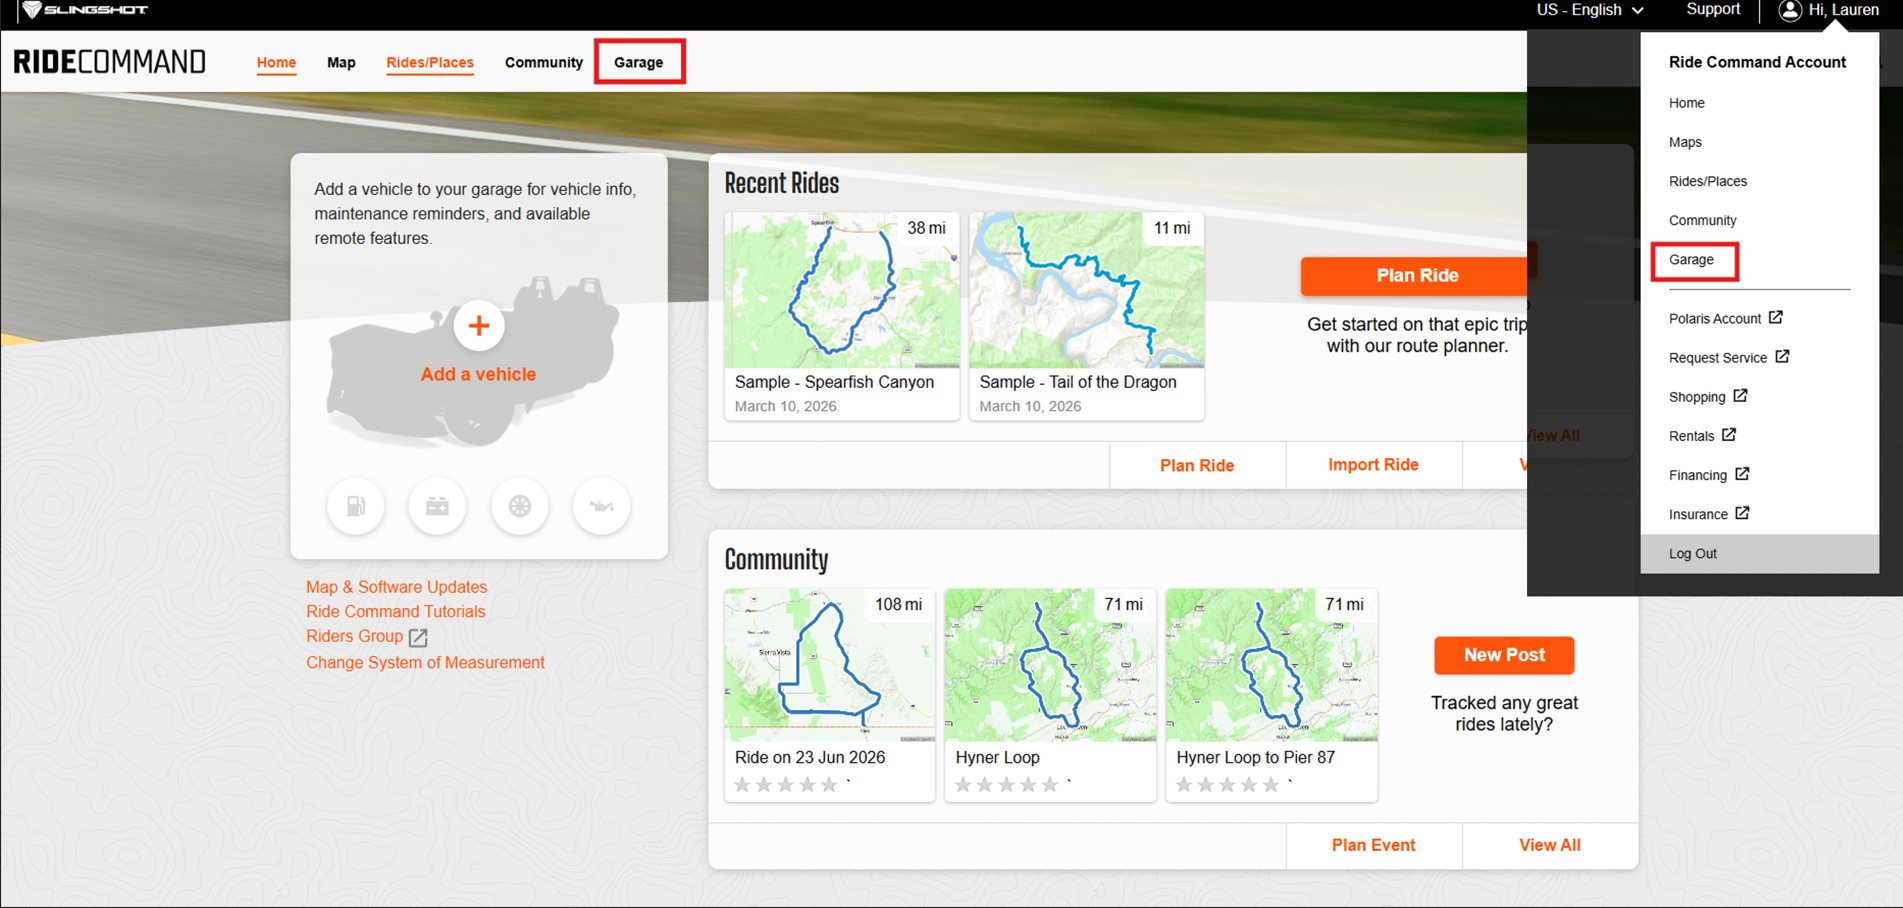1903x908 pixels.
Task: Click Plan Ride link below Recent Rides
Action: click(1197, 465)
